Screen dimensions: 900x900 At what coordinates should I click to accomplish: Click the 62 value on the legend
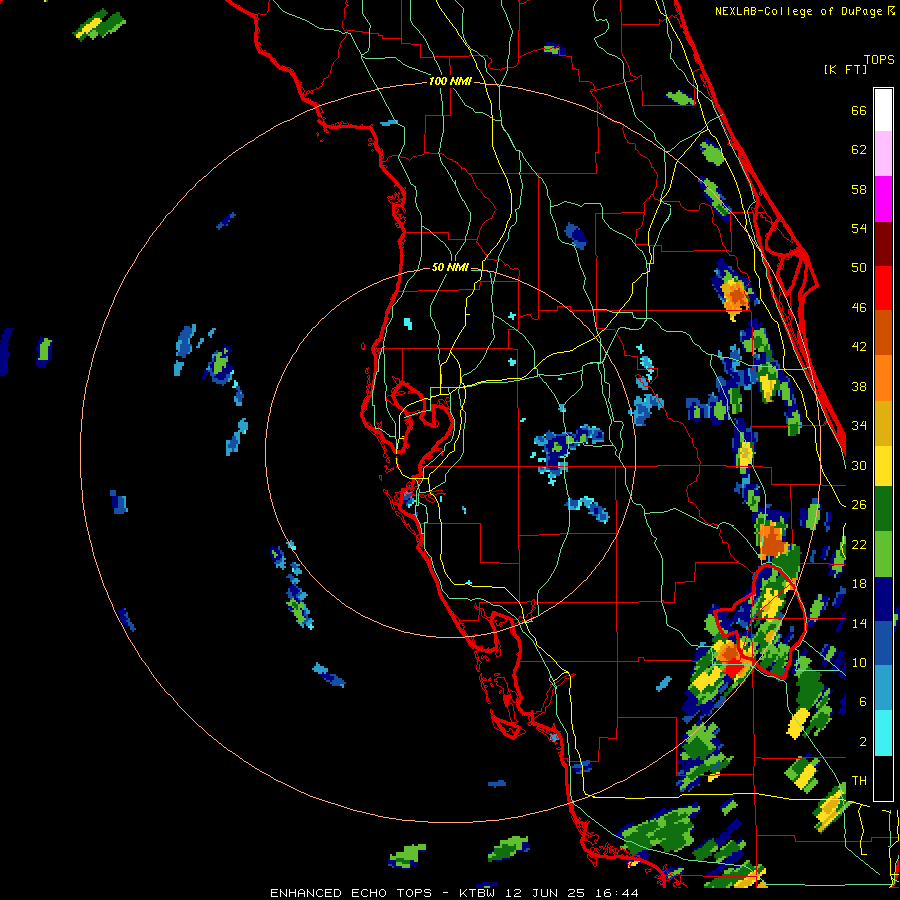(x=859, y=150)
